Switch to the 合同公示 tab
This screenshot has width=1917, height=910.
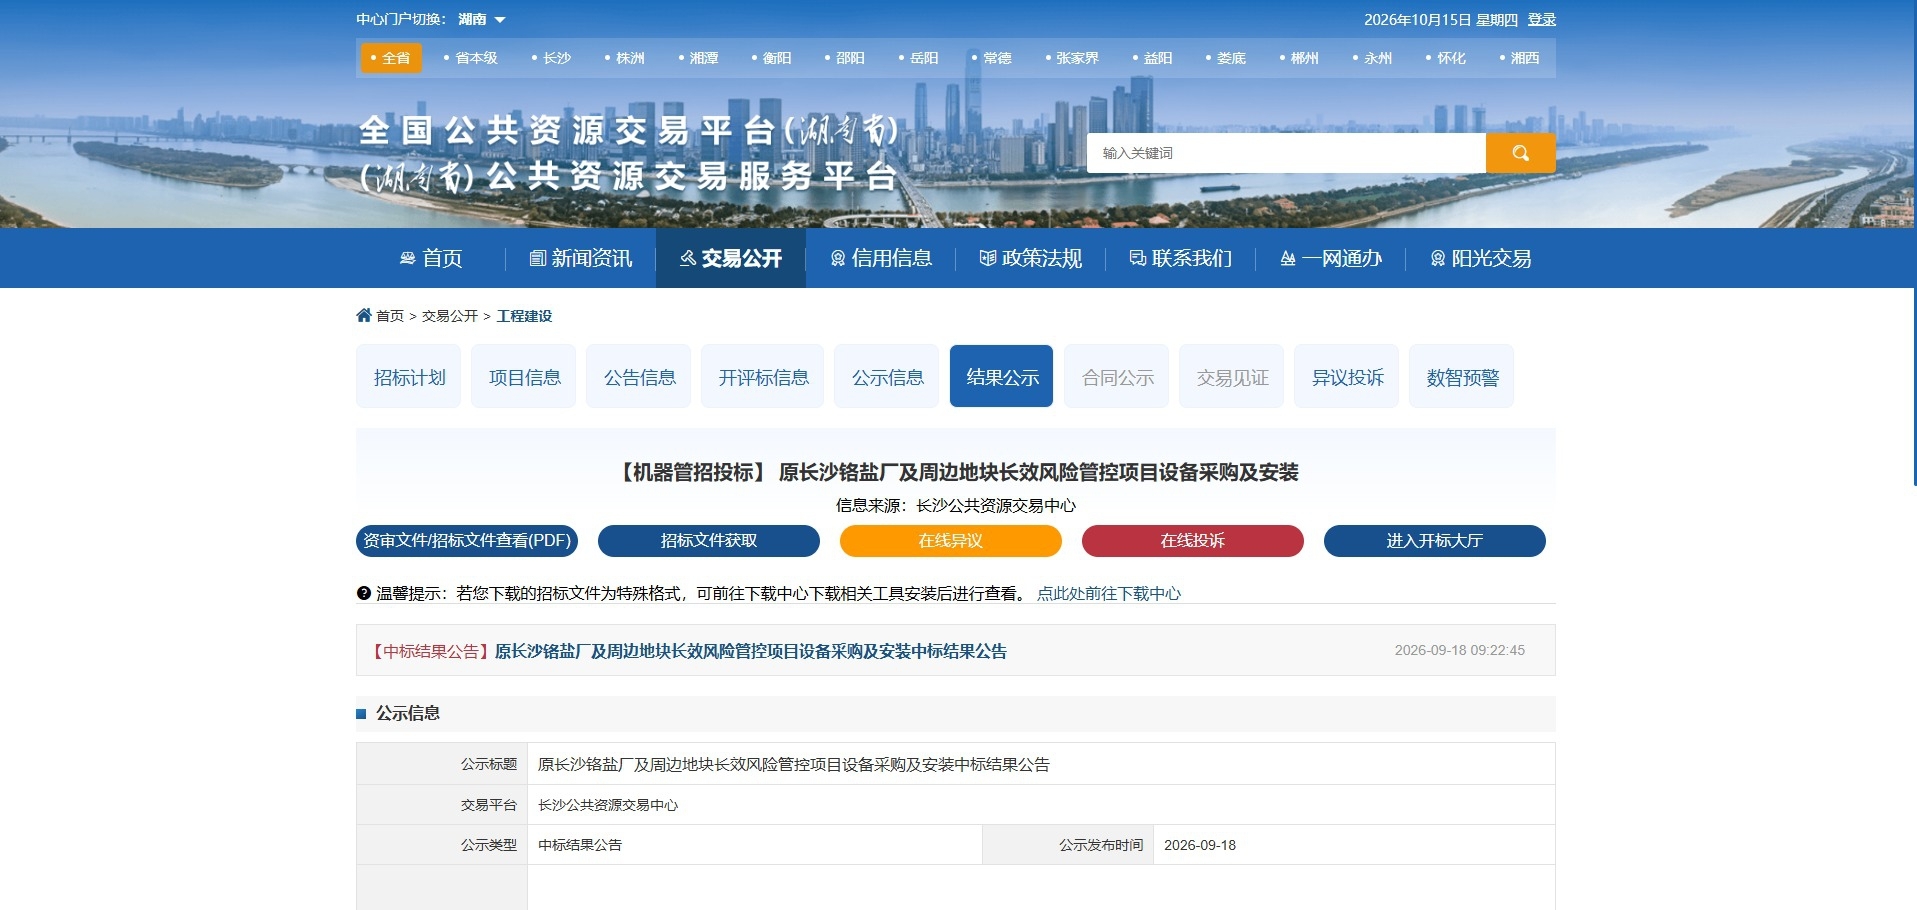(1117, 377)
